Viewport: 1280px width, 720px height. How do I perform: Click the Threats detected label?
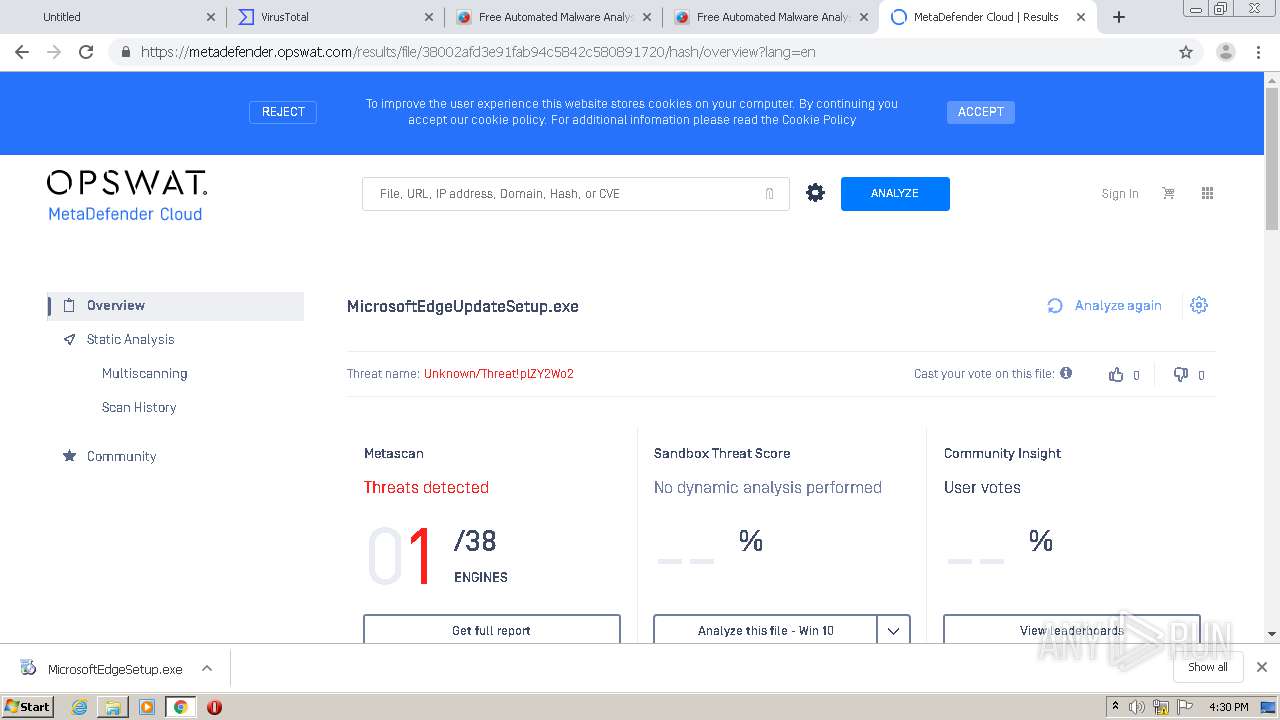coord(426,488)
